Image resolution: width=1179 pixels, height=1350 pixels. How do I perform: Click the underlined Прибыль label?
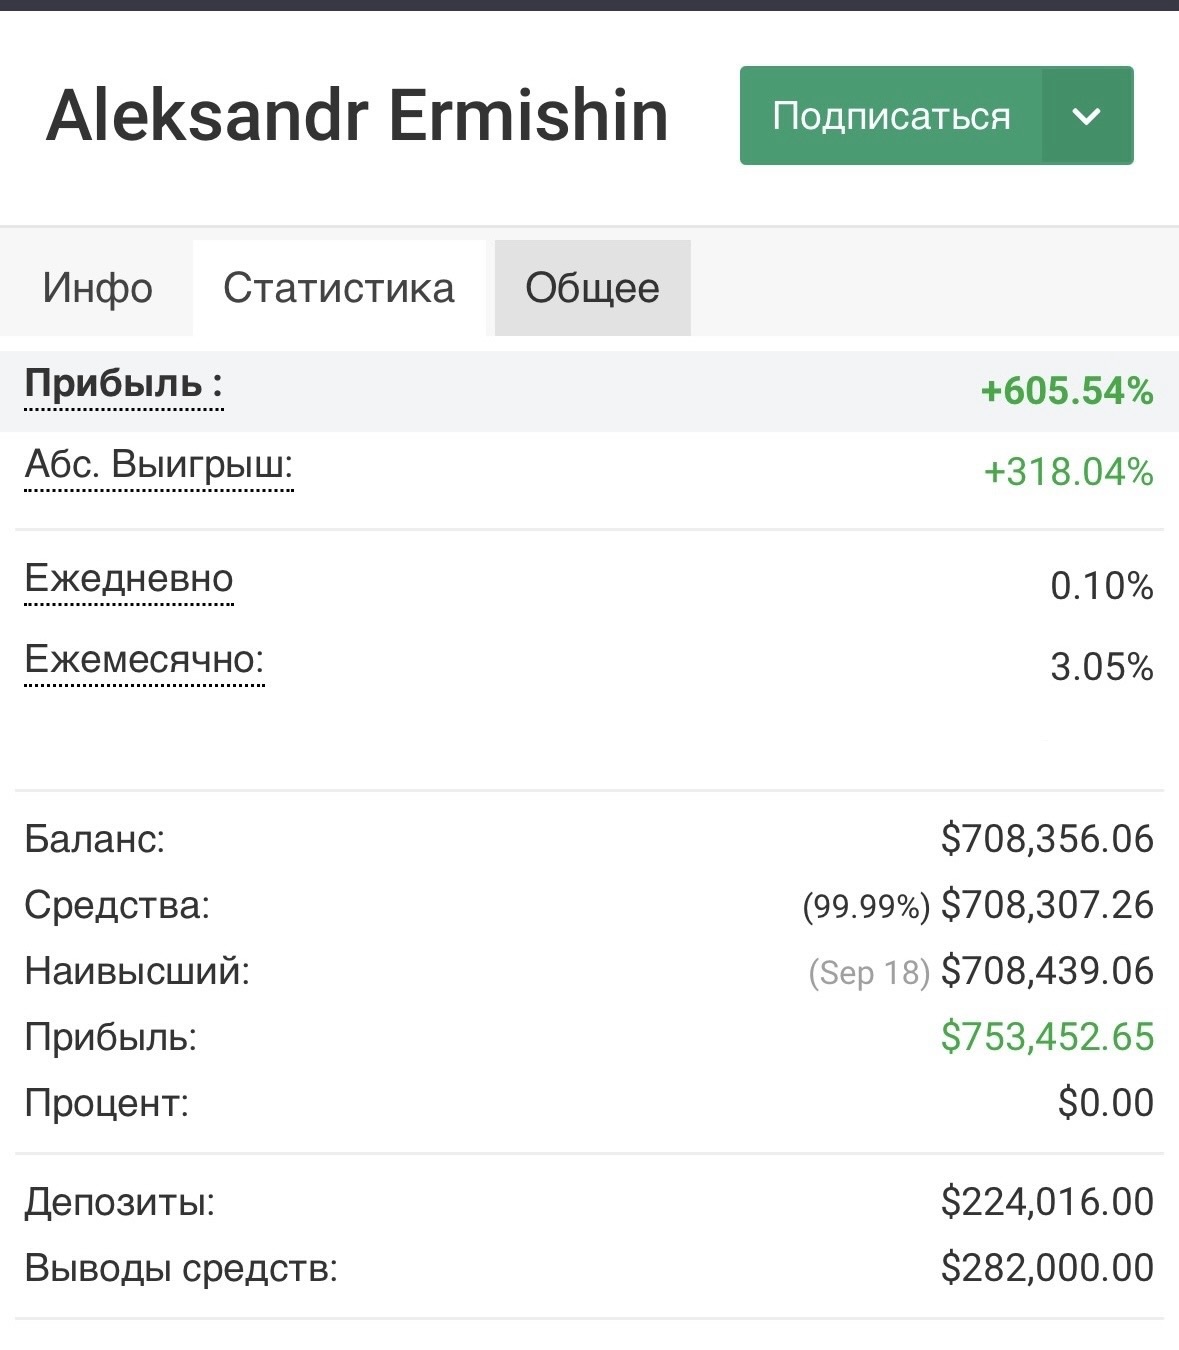click(x=123, y=384)
